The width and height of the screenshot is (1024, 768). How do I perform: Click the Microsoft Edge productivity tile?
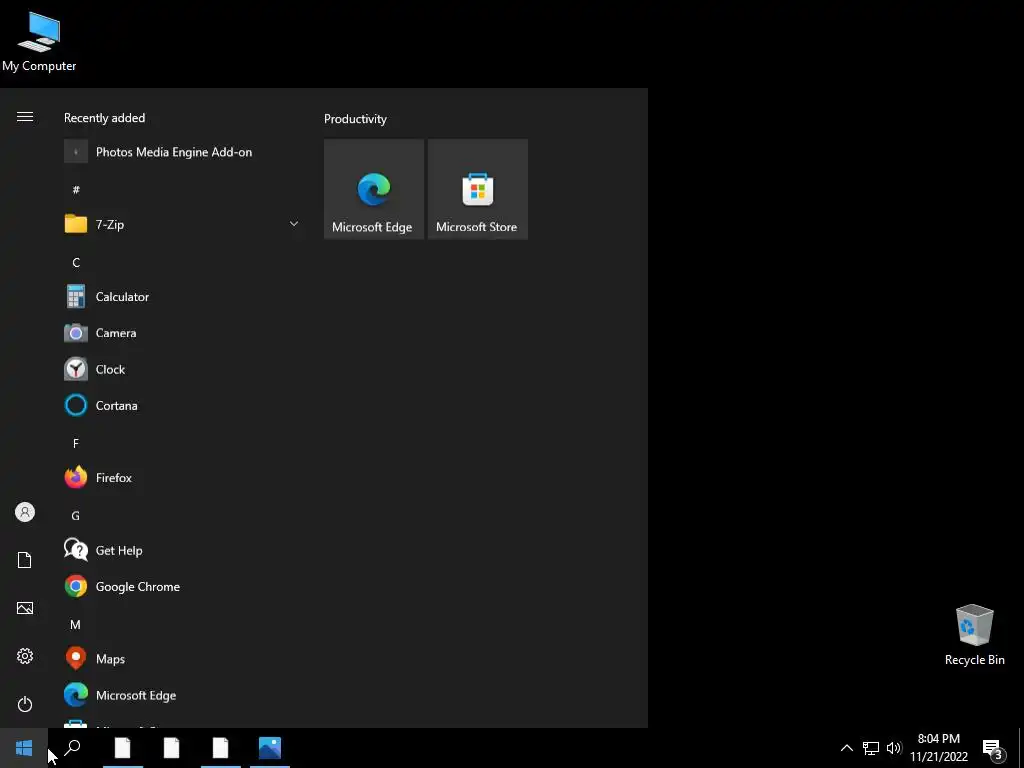click(x=374, y=189)
